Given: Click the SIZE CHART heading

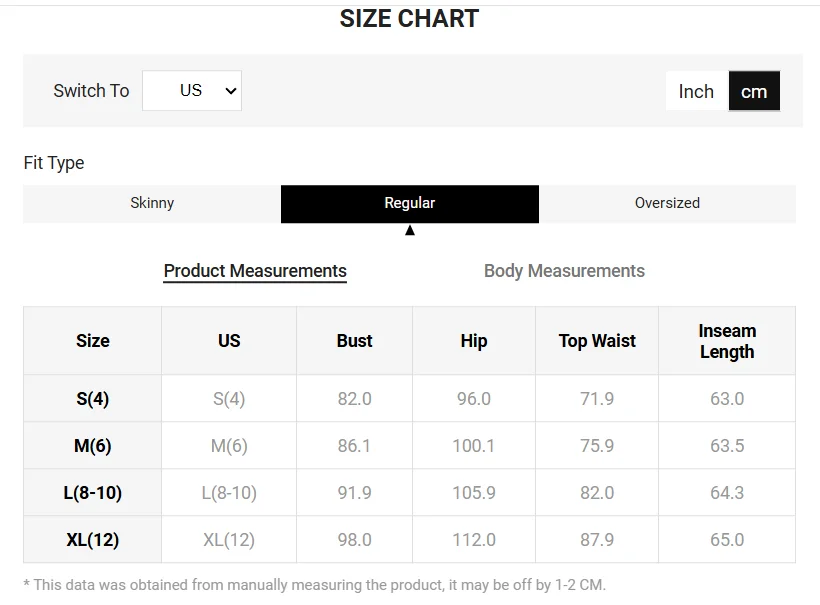Looking at the screenshot, I should (x=409, y=19).
